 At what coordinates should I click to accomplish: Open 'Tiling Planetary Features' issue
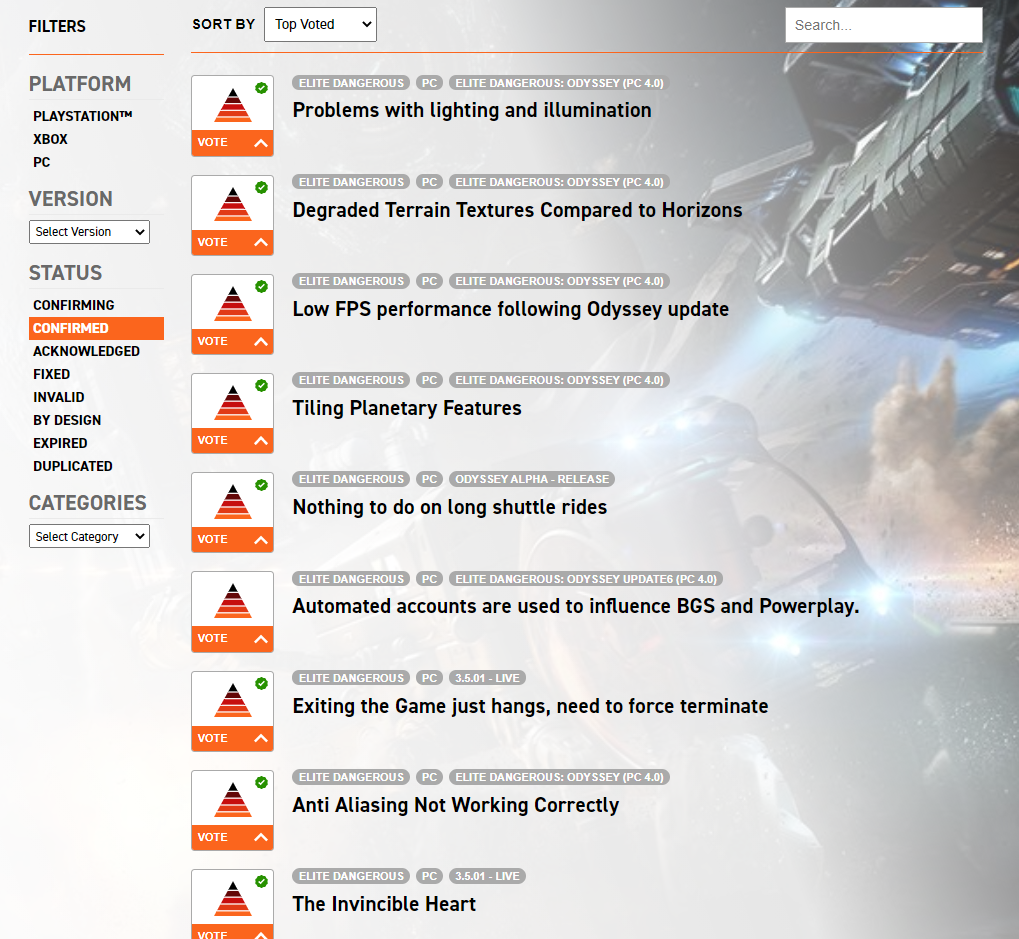pyautogui.click(x=407, y=408)
